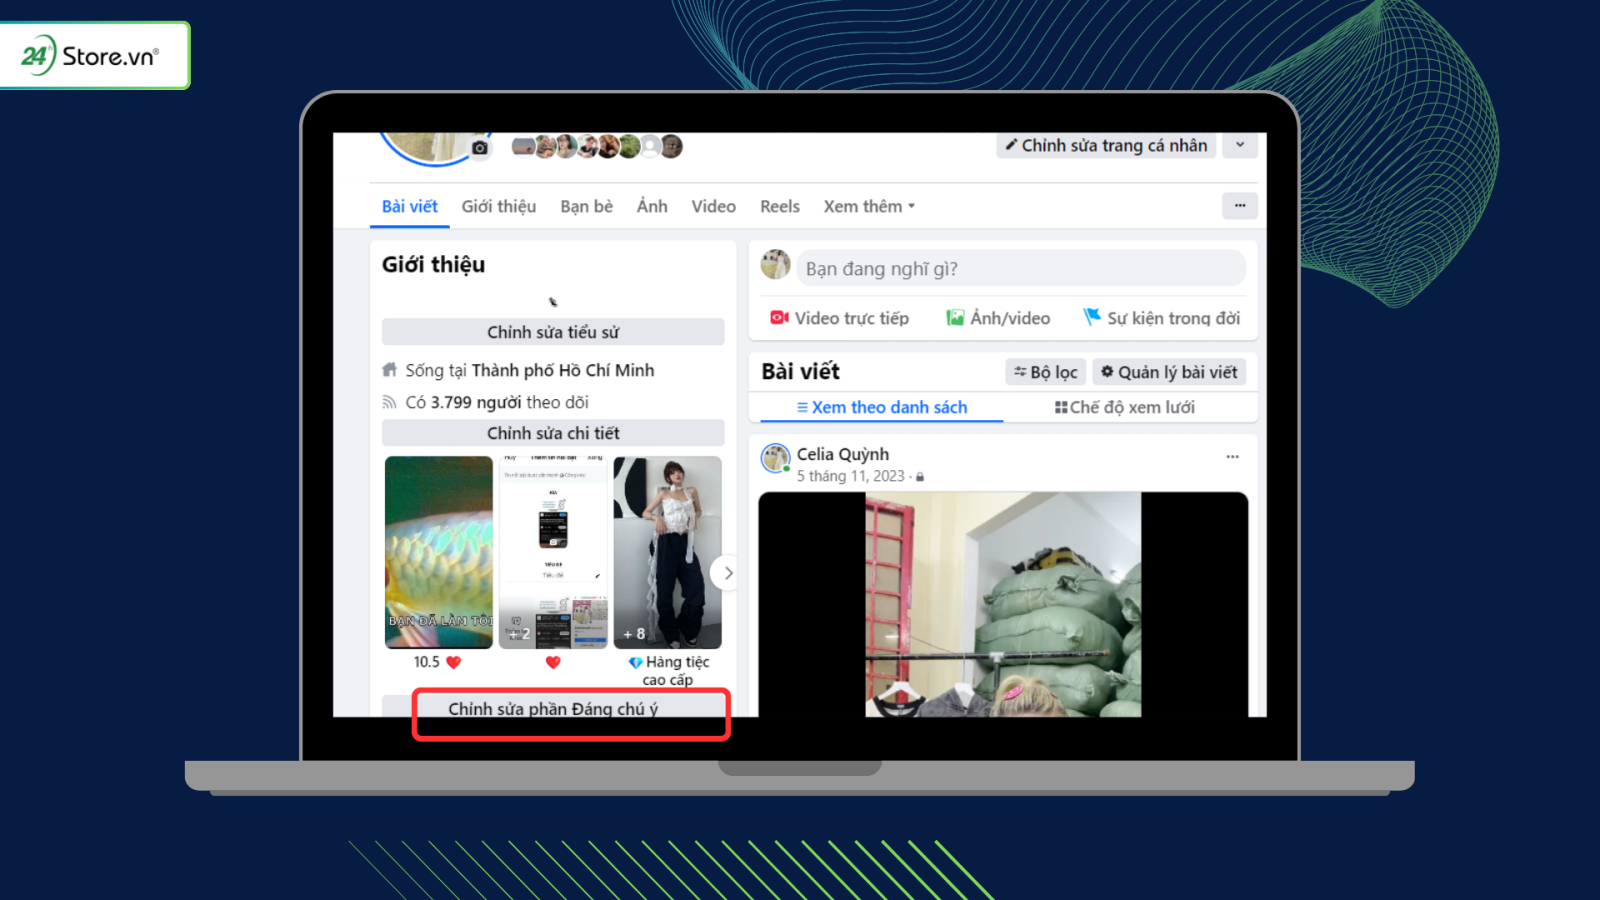Add a Sự kiện trong đời event
Screen dimensions: 1600x900
(1162, 318)
